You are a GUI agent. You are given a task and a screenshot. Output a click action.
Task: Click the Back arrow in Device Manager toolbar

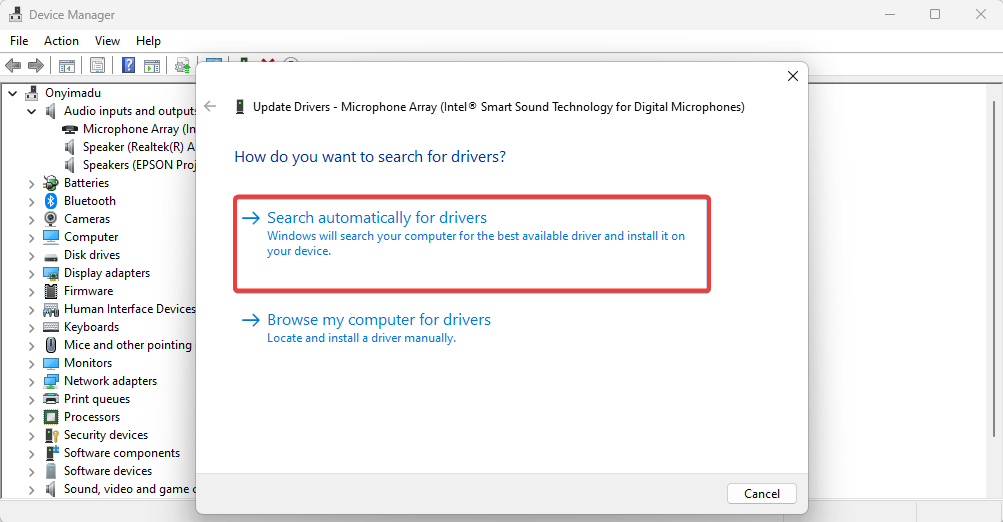pos(13,65)
